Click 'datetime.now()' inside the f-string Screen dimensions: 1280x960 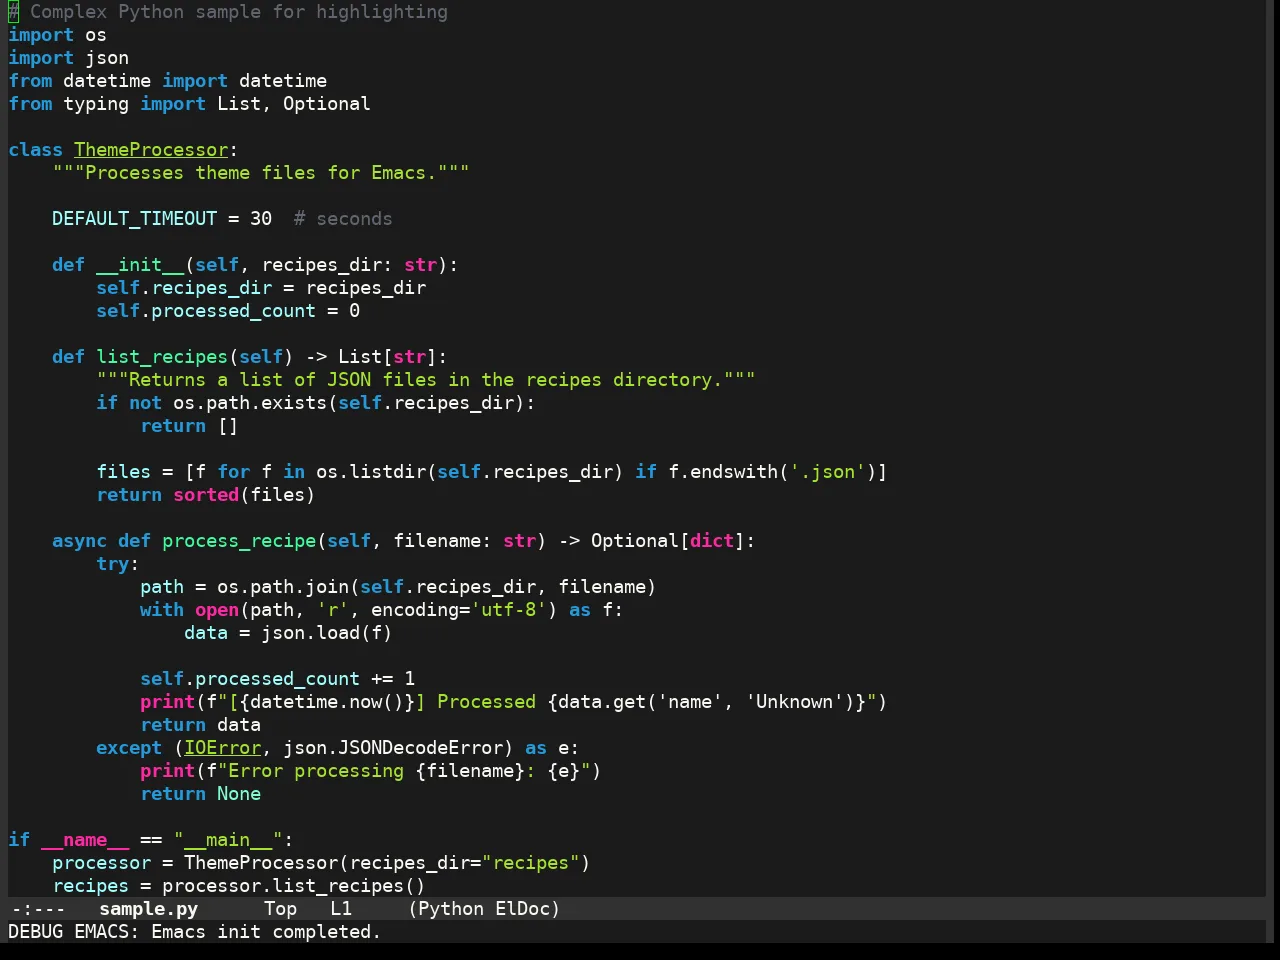click(x=327, y=702)
